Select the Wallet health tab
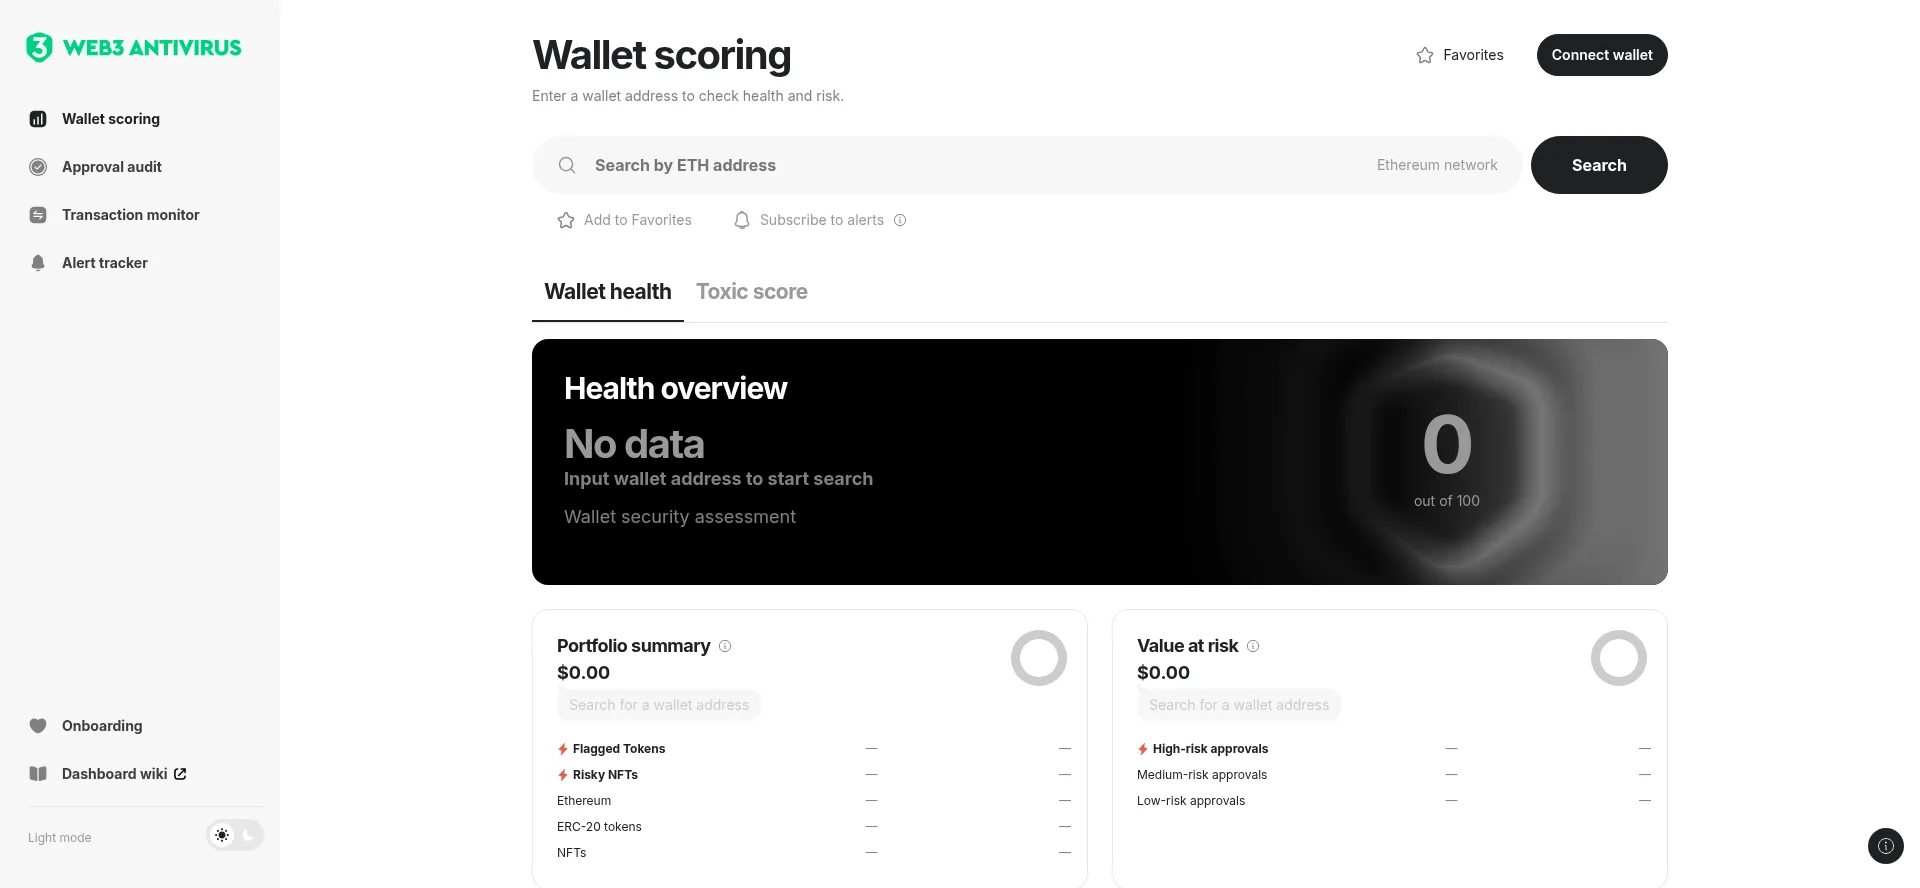This screenshot has height=888, width=1920. pyautogui.click(x=607, y=291)
